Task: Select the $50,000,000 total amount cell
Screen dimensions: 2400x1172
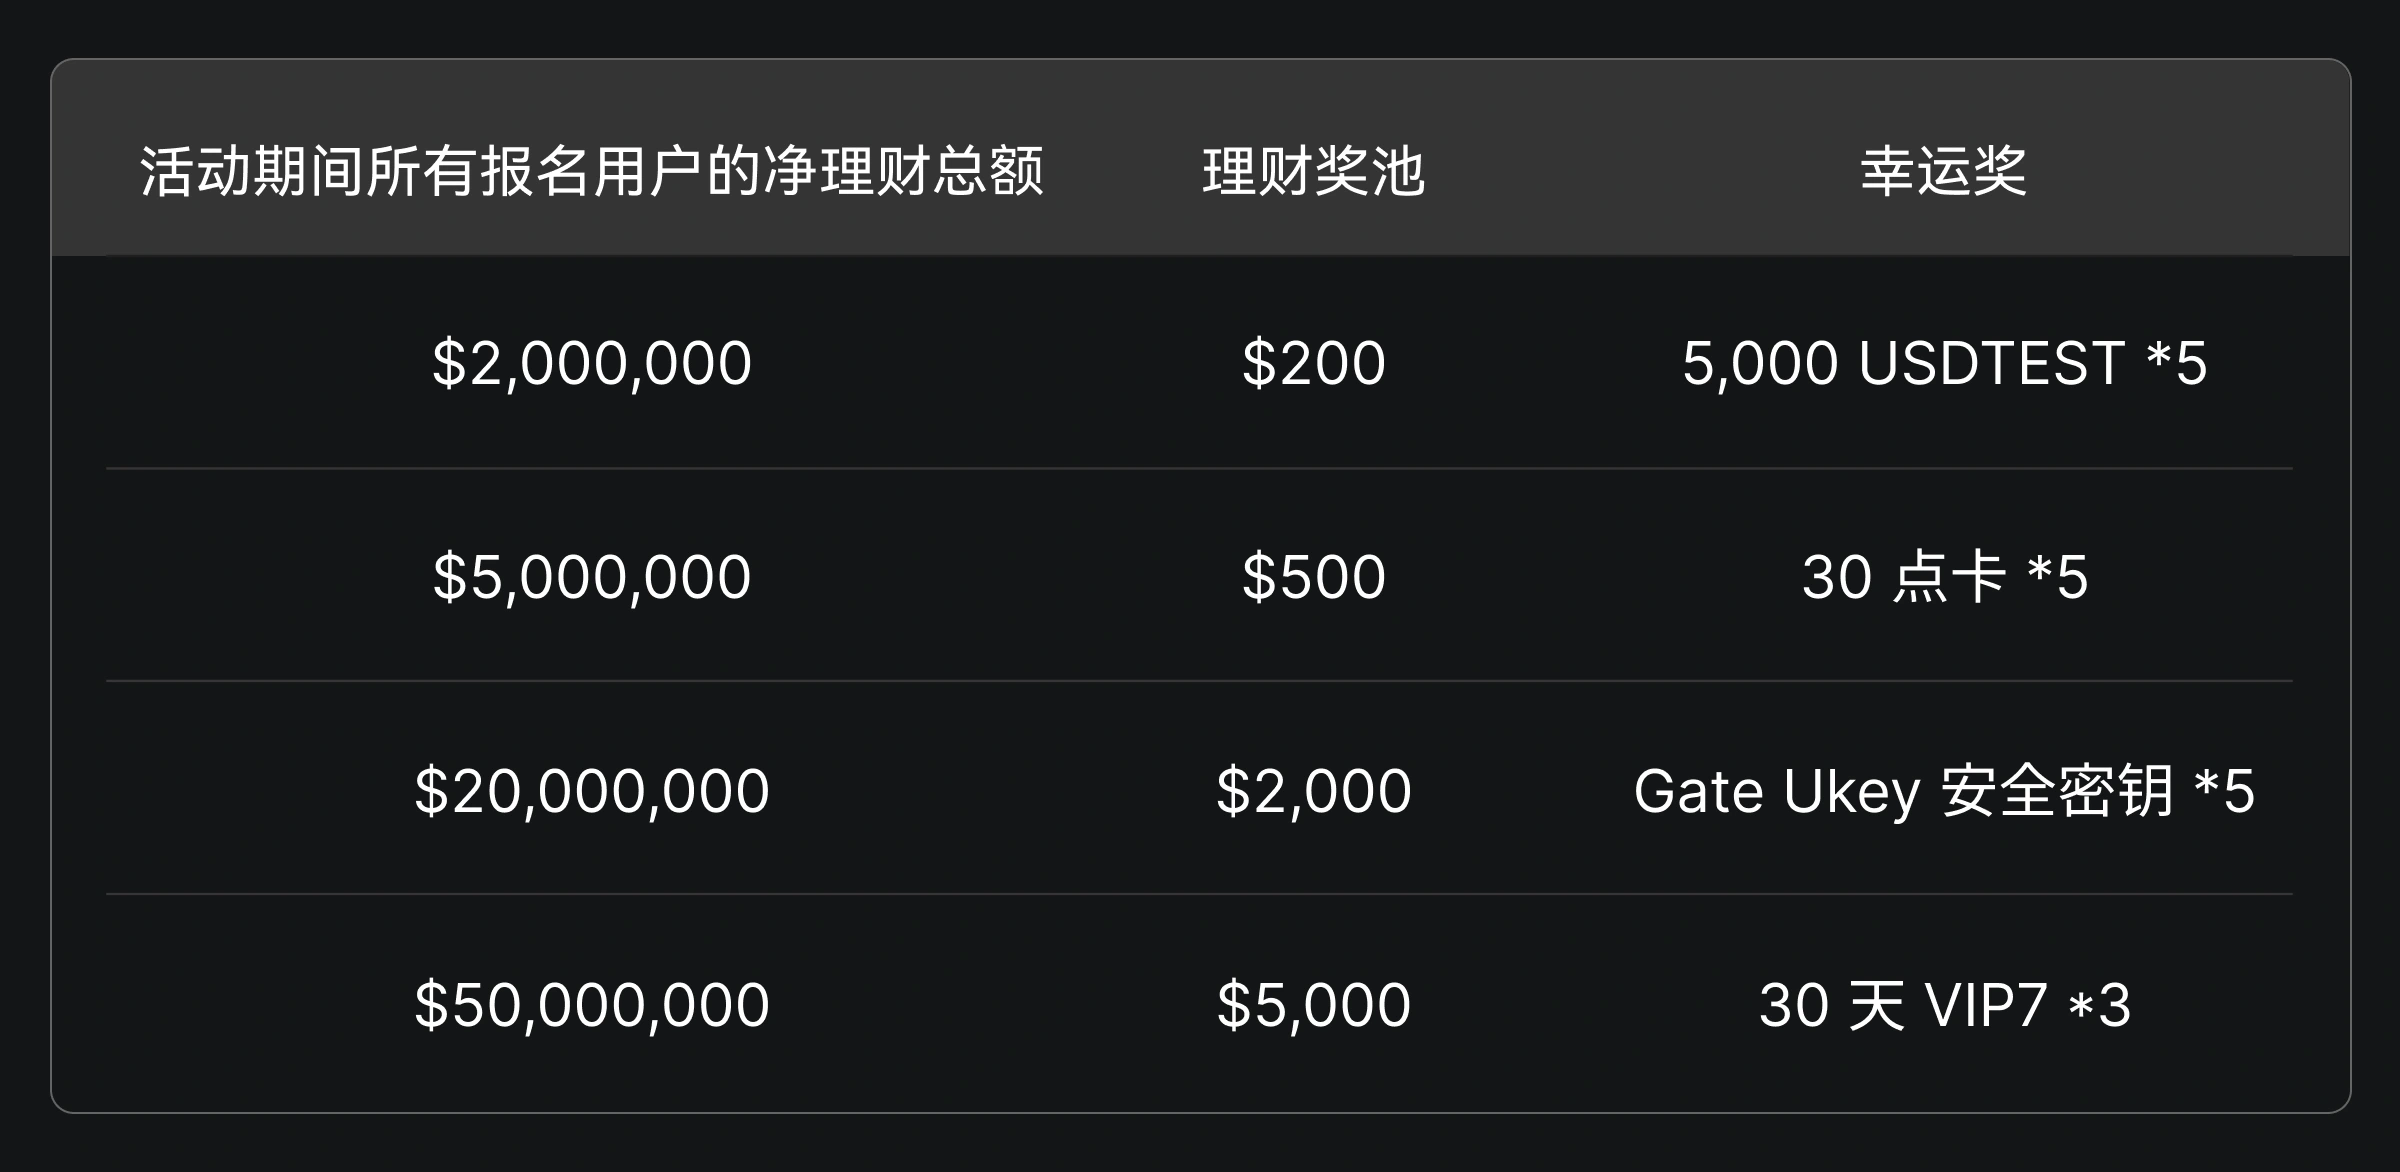Action: (592, 1005)
